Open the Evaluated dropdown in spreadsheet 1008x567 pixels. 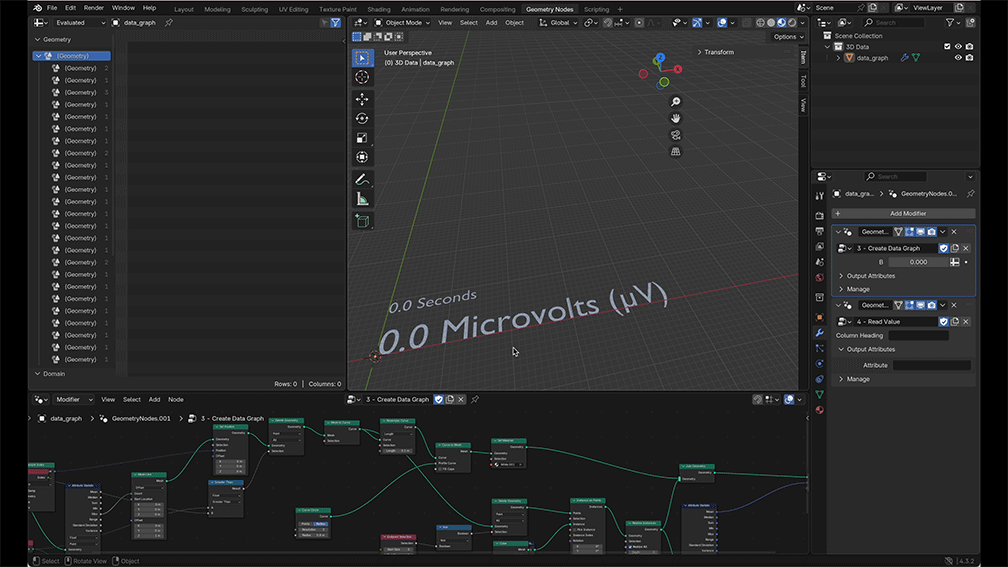coord(80,22)
